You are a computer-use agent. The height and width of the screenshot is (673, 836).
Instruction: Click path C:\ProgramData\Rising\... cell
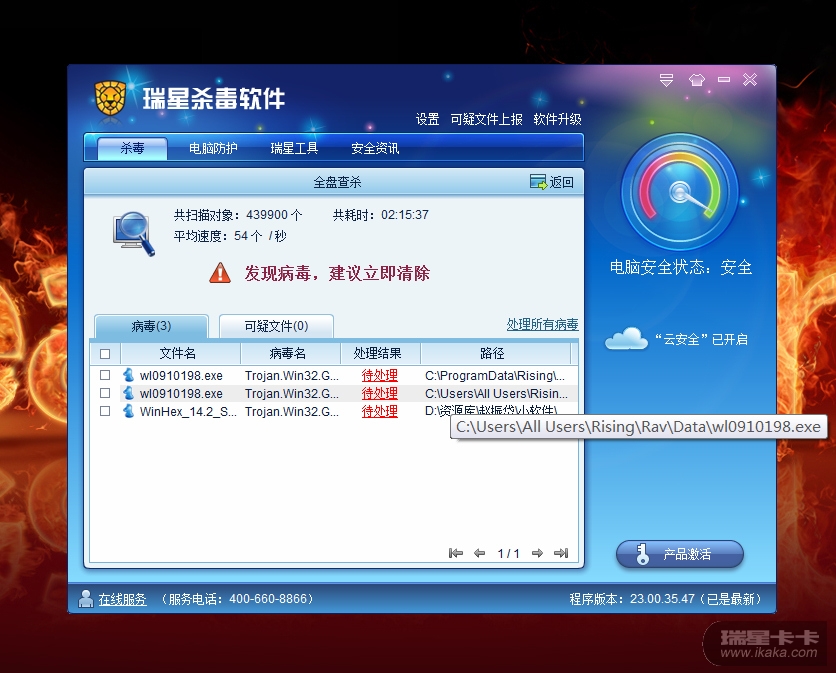point(495,375)
